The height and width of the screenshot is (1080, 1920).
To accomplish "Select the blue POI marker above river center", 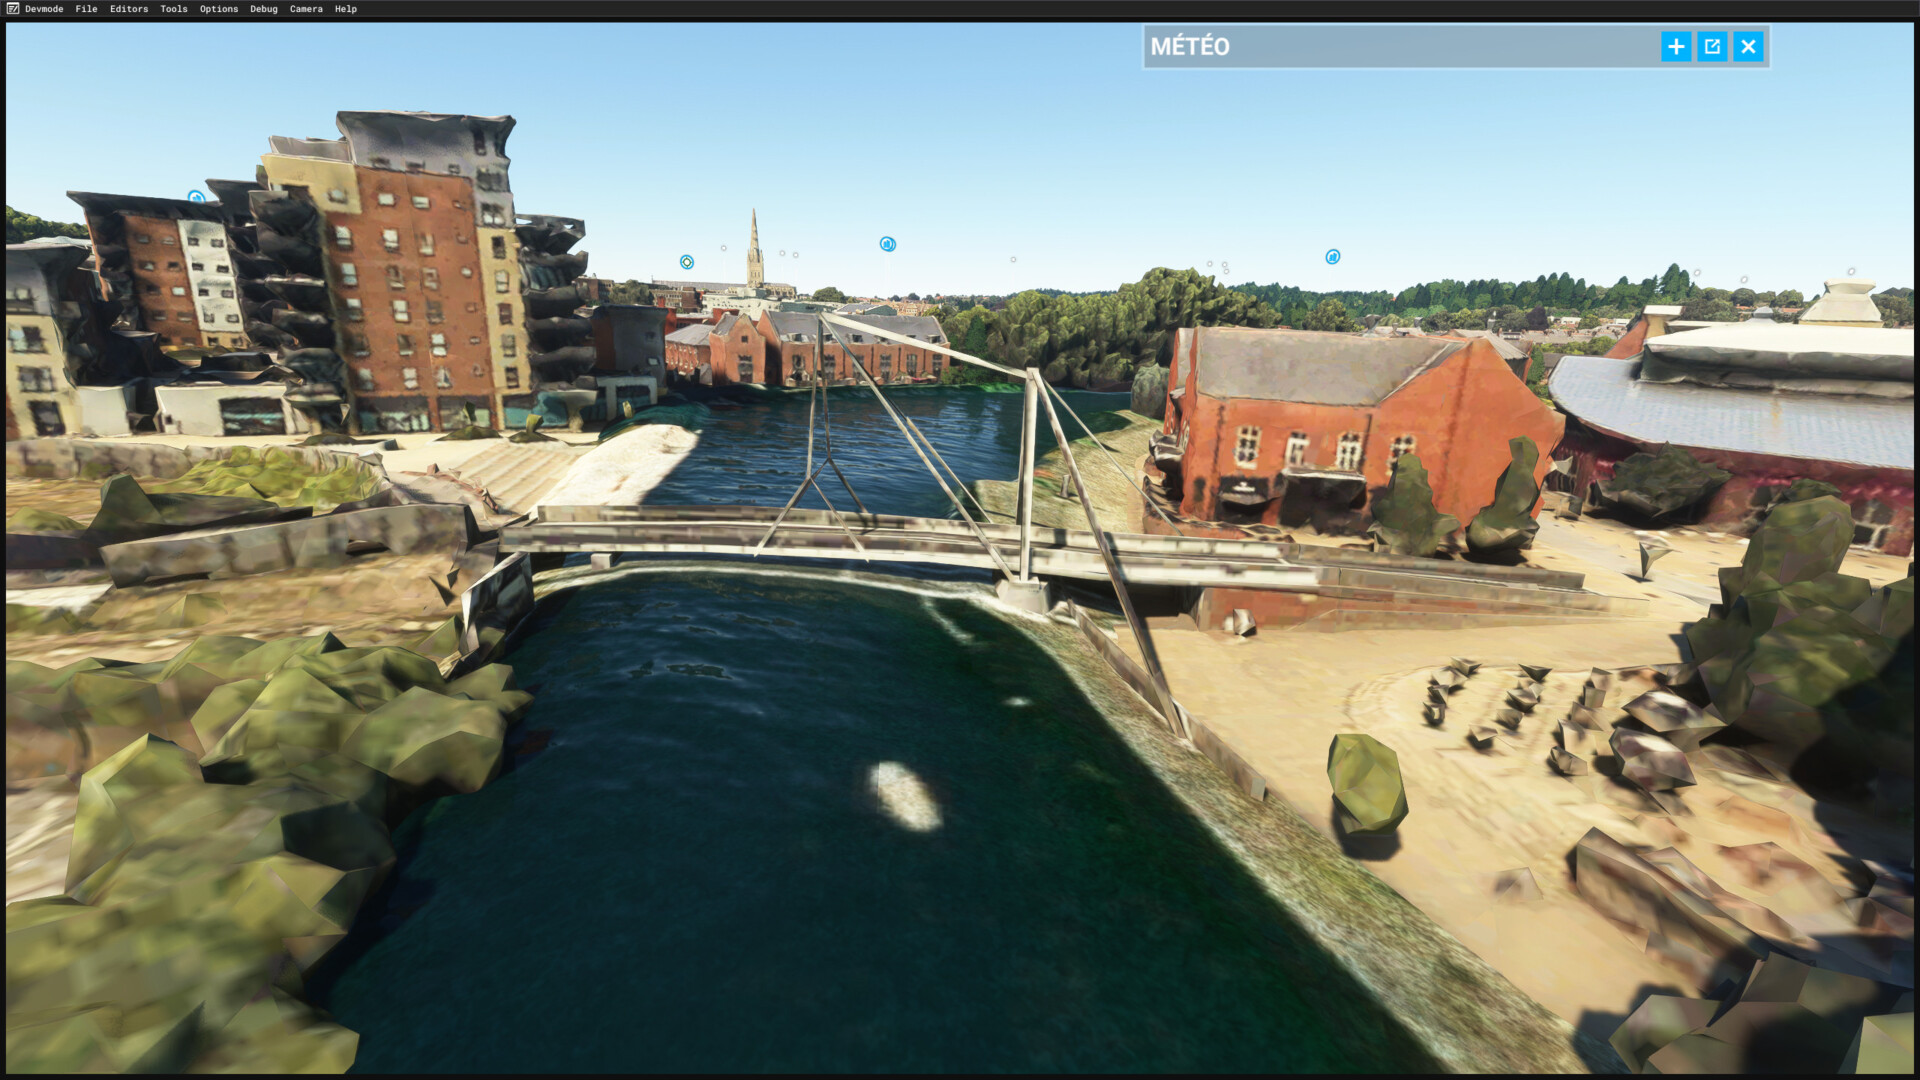I will click(x=887, y=244).
